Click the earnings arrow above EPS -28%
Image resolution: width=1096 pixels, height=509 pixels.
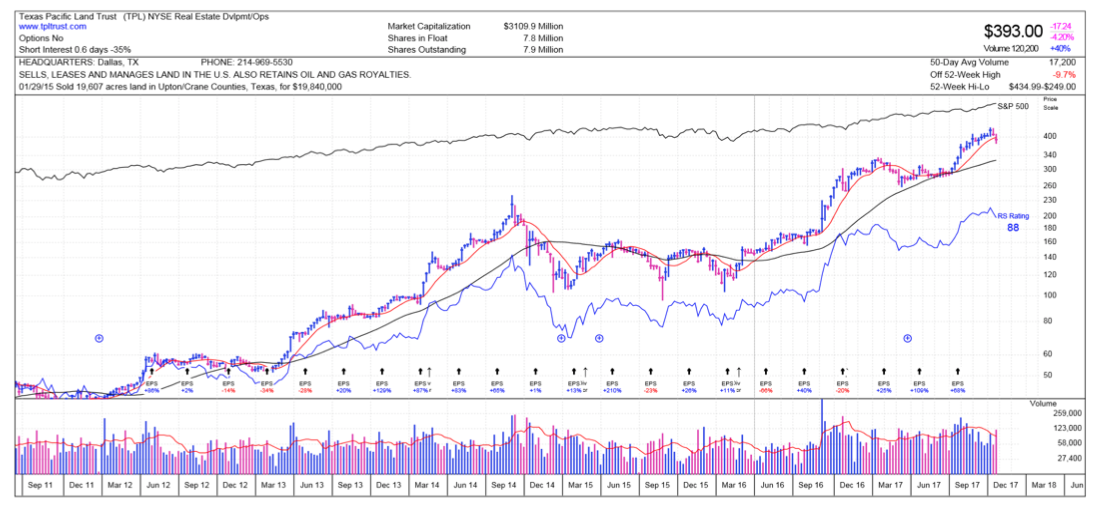click(305, 372)
